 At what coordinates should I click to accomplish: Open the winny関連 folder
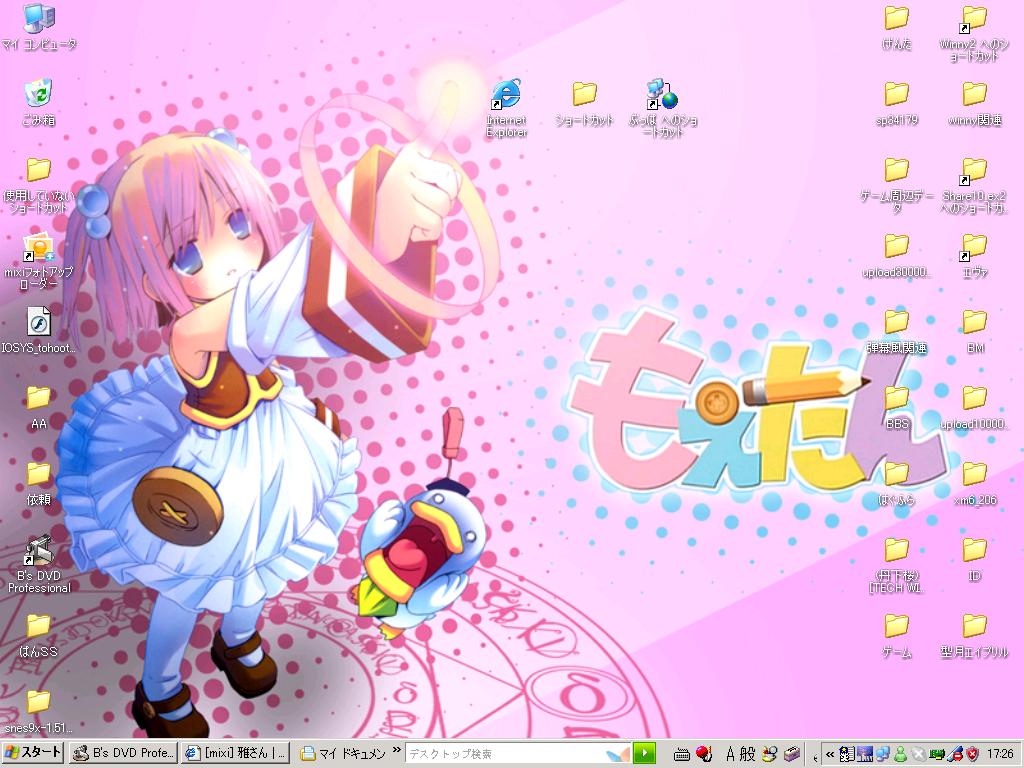pos(974,103)
